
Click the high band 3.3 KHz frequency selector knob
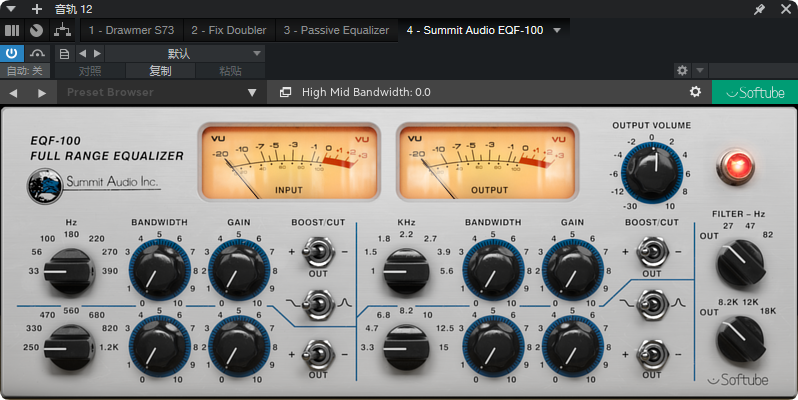pyautogui.click(x=405, y=348)
